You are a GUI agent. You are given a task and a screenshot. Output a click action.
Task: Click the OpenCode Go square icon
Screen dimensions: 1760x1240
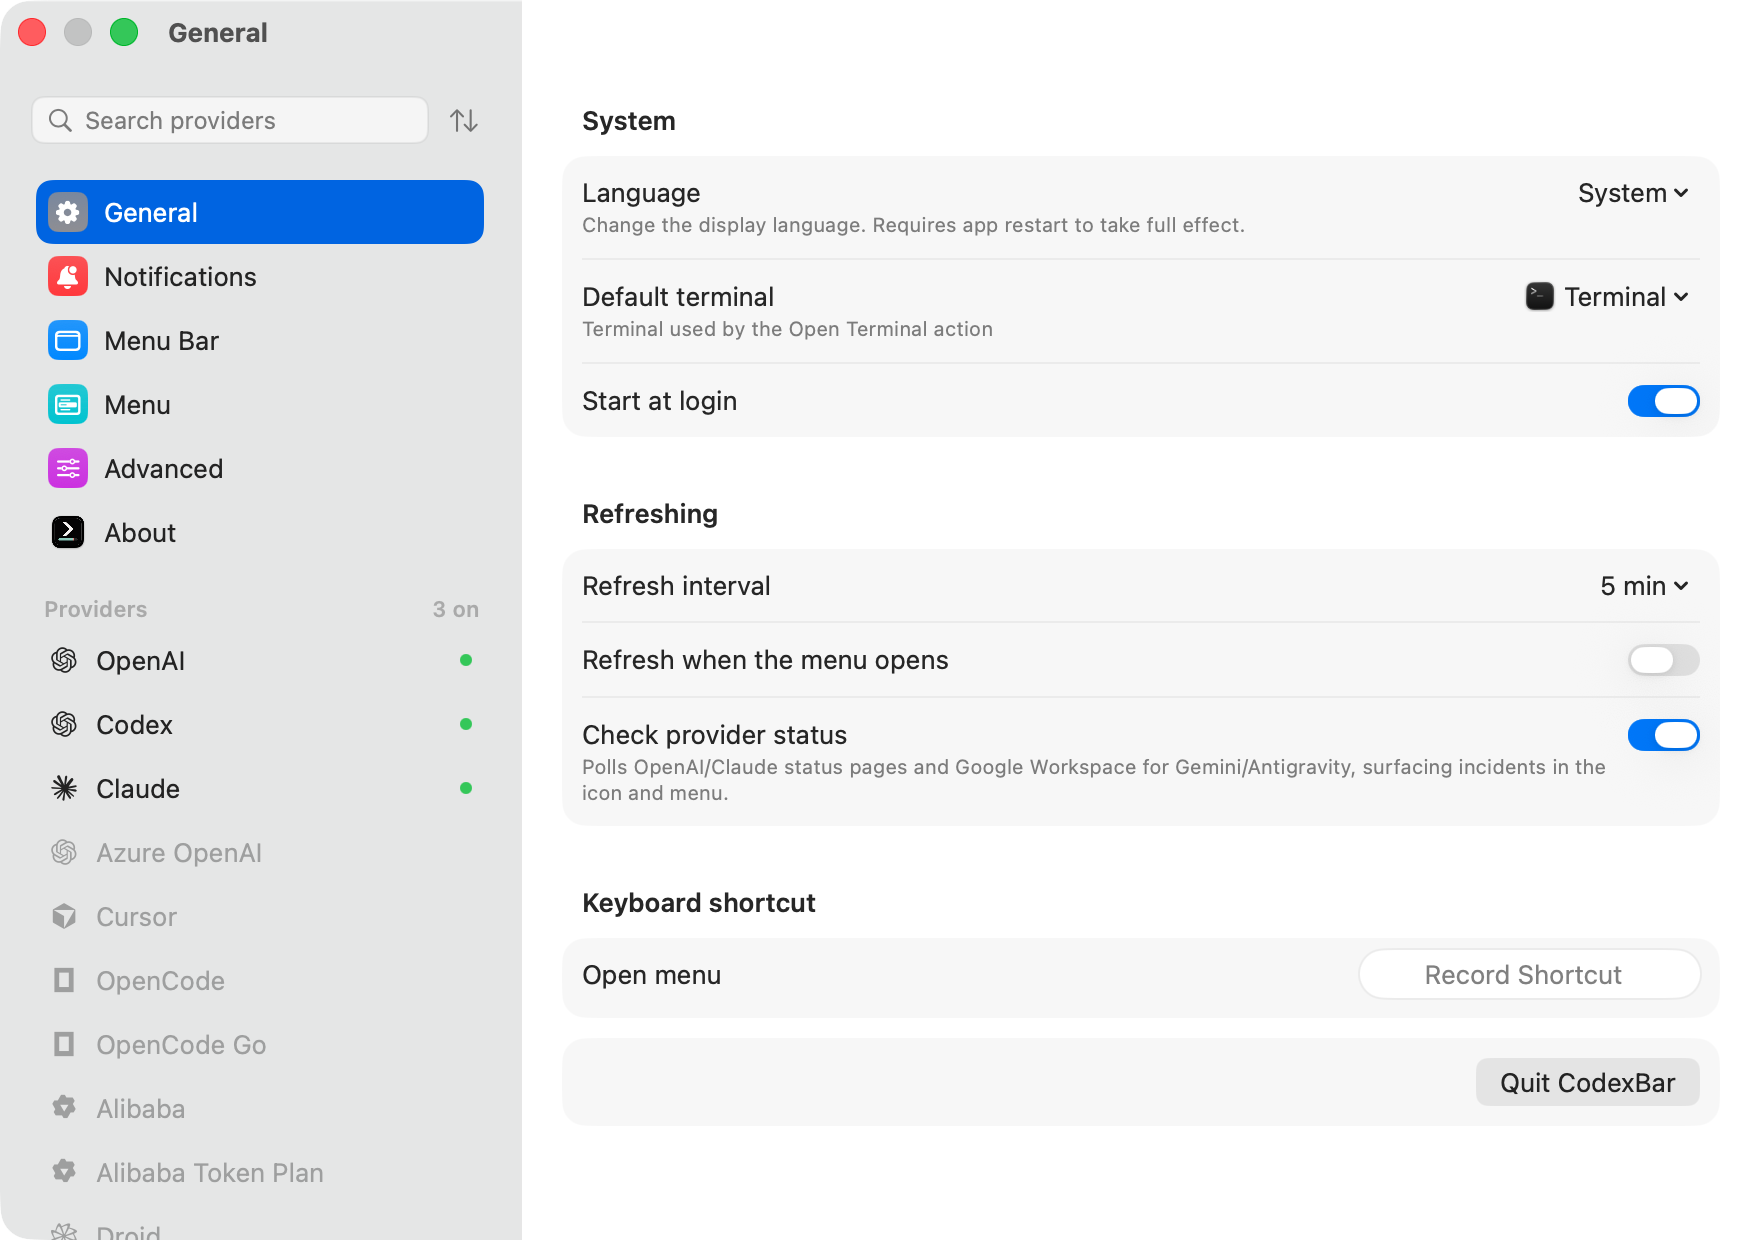click(64, 1044)
